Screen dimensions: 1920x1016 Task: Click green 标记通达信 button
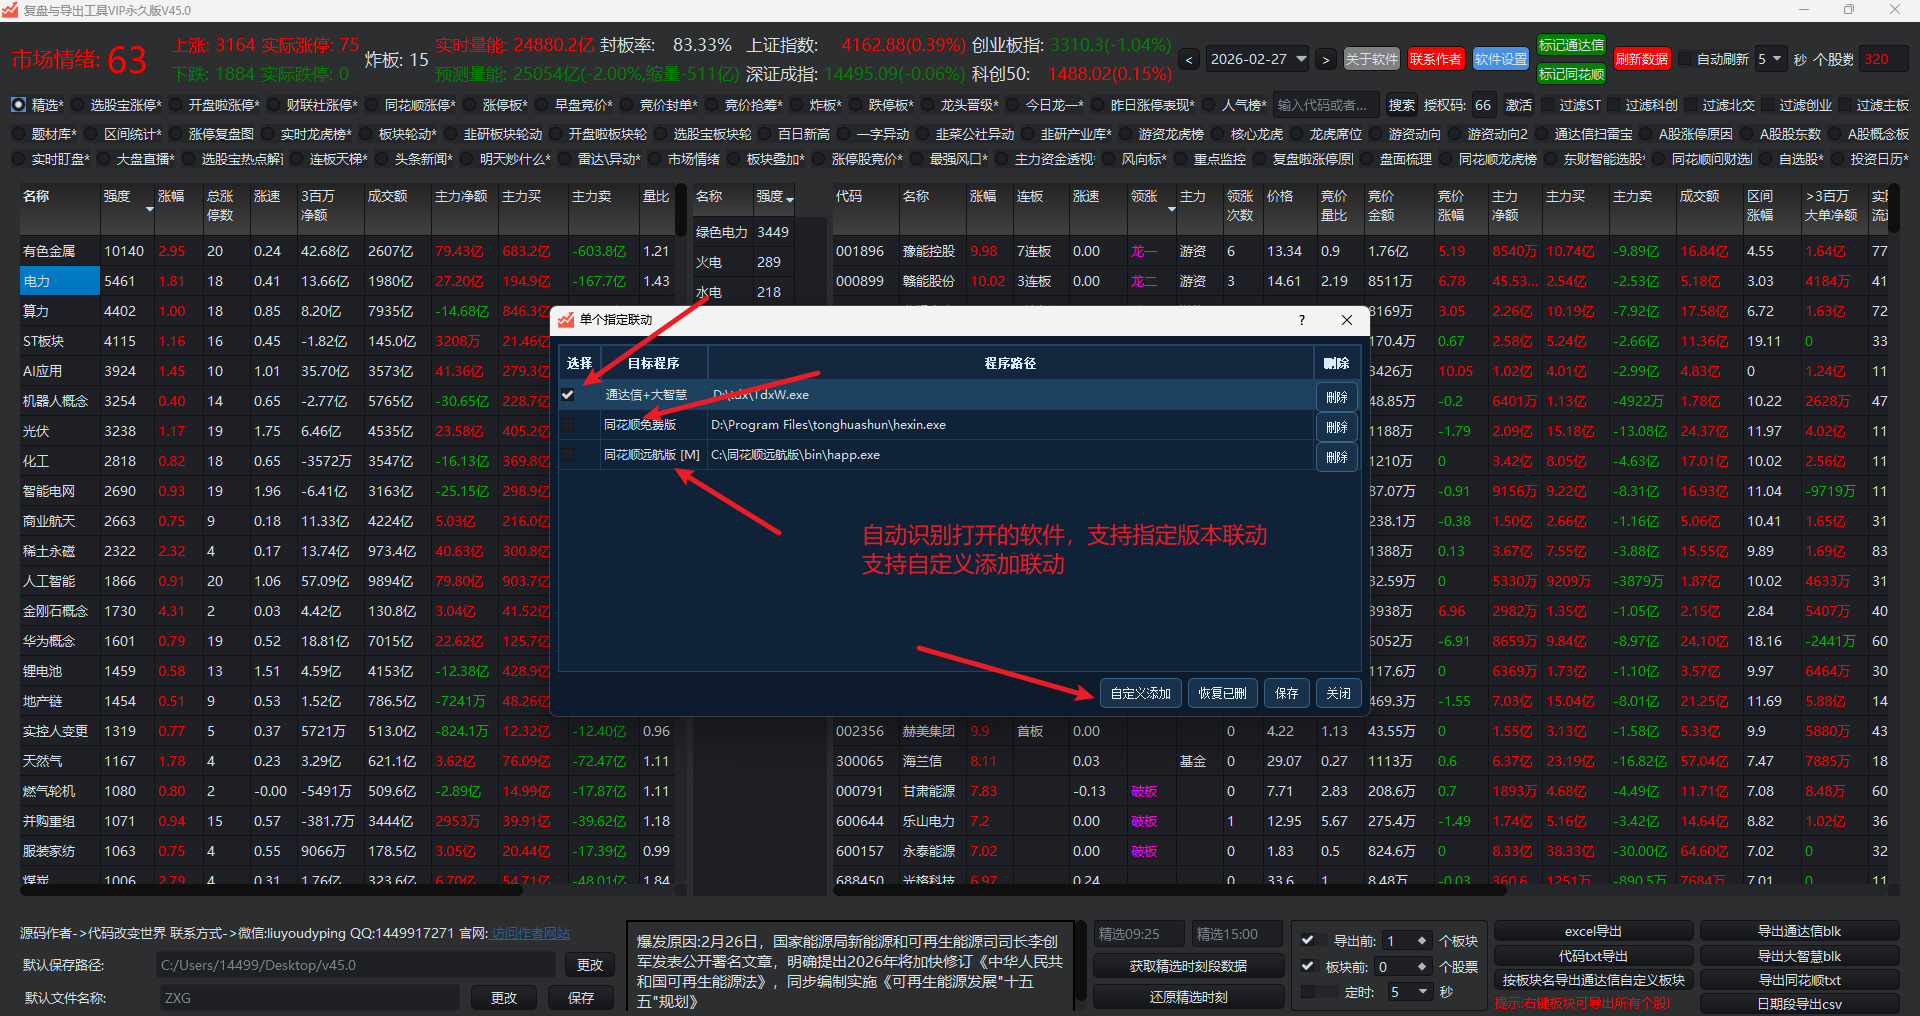[1570, 45]
